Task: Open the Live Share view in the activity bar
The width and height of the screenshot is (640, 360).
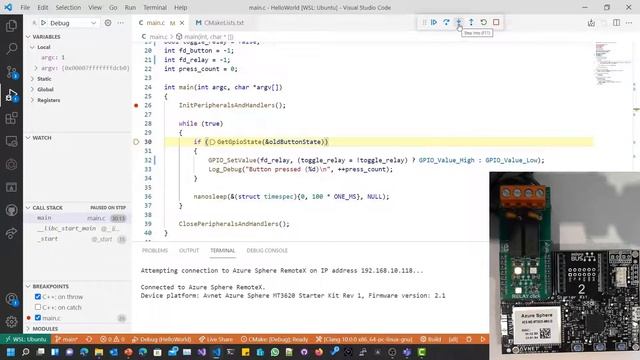Action: (11, 233)
